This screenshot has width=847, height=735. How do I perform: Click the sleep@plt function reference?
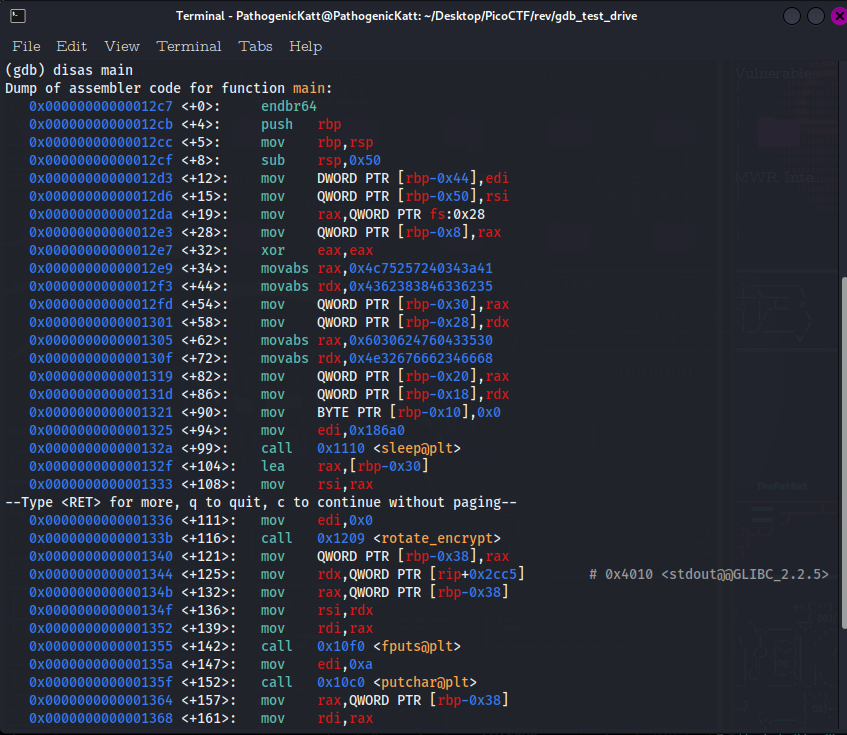pos(419,448)
